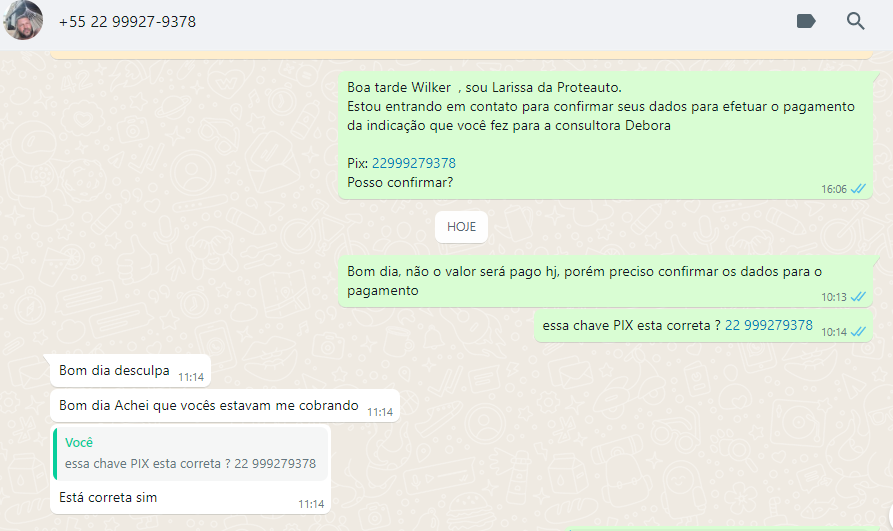Click read receipt ticks on 10:14 message
Image resolution: width=893 pixels, height=531 pixels.
[x=858, y=332]
